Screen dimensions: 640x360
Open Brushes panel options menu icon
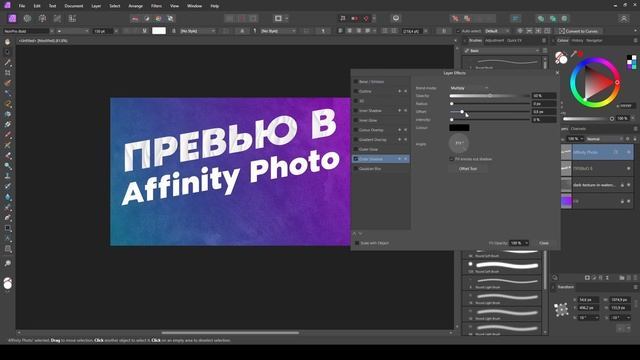tap(544, 40)
